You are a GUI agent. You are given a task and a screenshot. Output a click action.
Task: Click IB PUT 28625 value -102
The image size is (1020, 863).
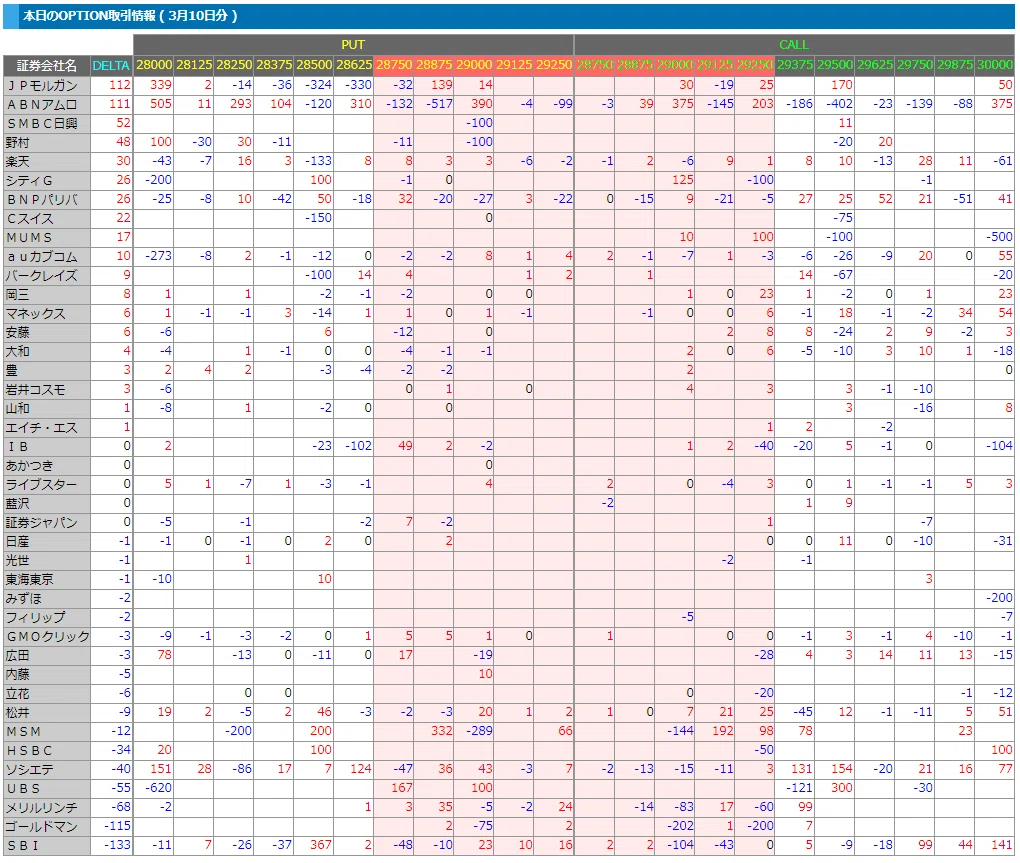tap(358, 445)
